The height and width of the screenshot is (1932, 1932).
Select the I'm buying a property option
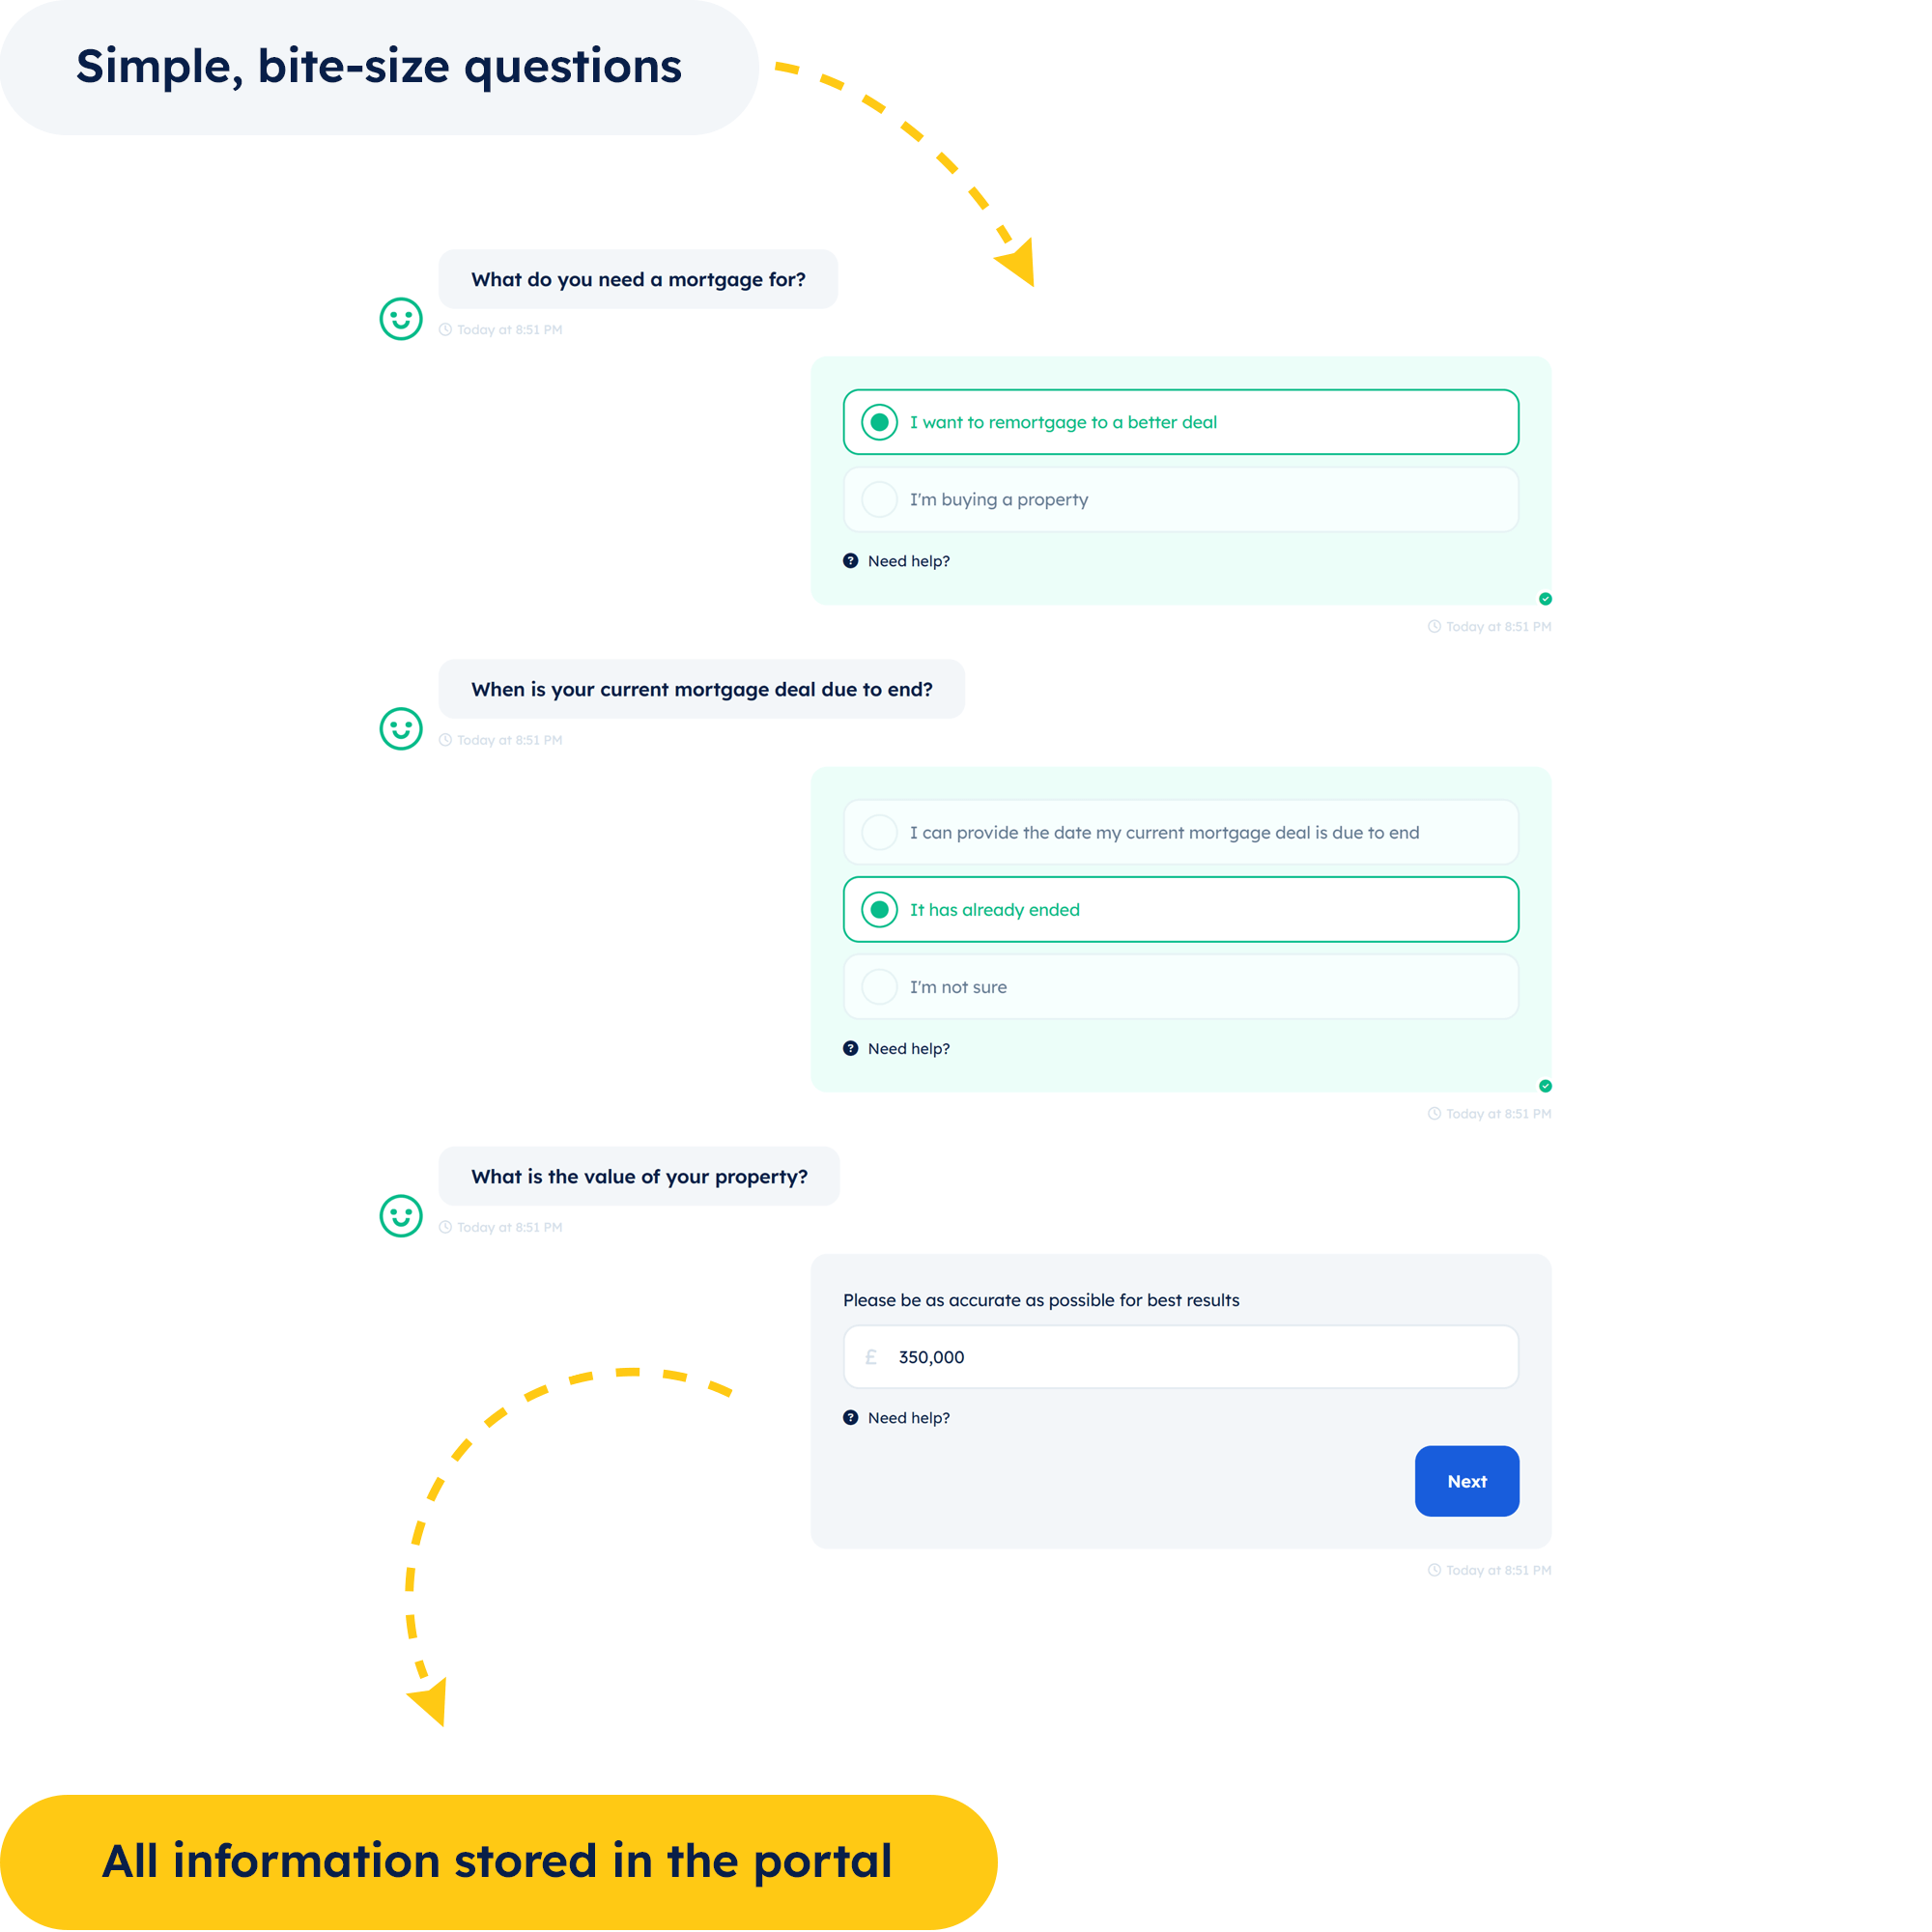1181,499
